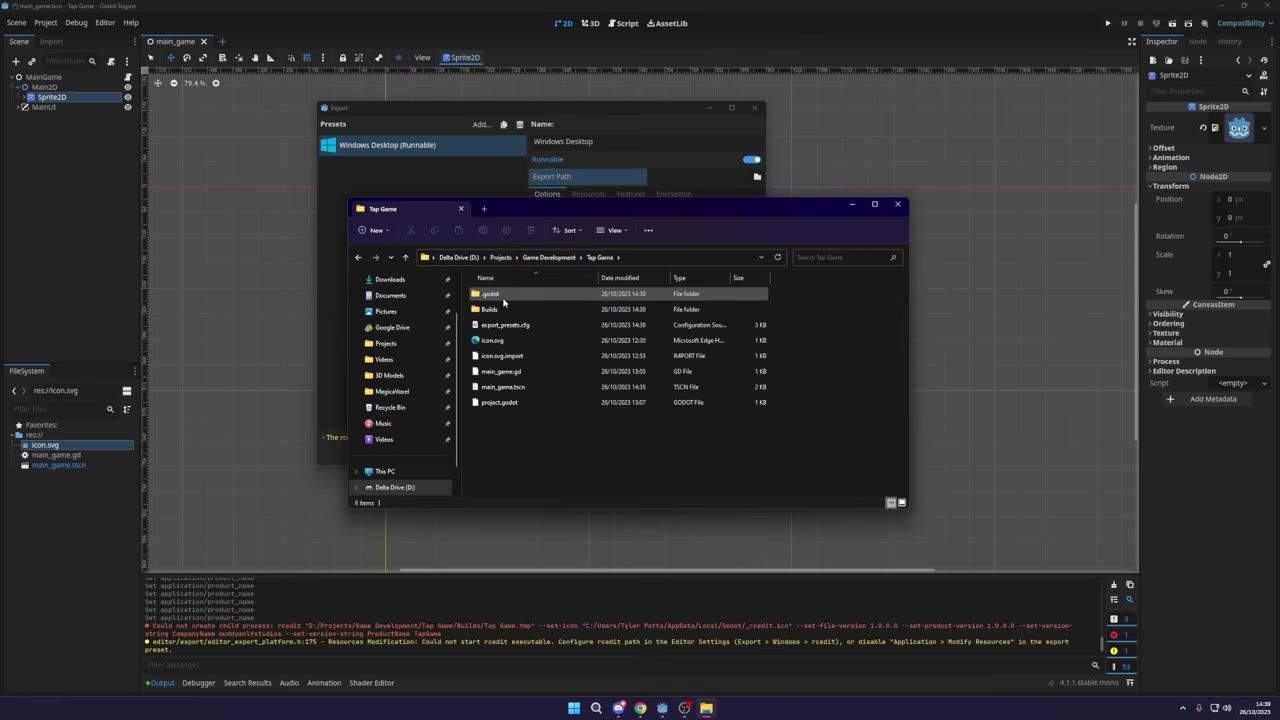Expand the Offset section in Inspector
The image size is (1280, 720).
[1163, 148]
